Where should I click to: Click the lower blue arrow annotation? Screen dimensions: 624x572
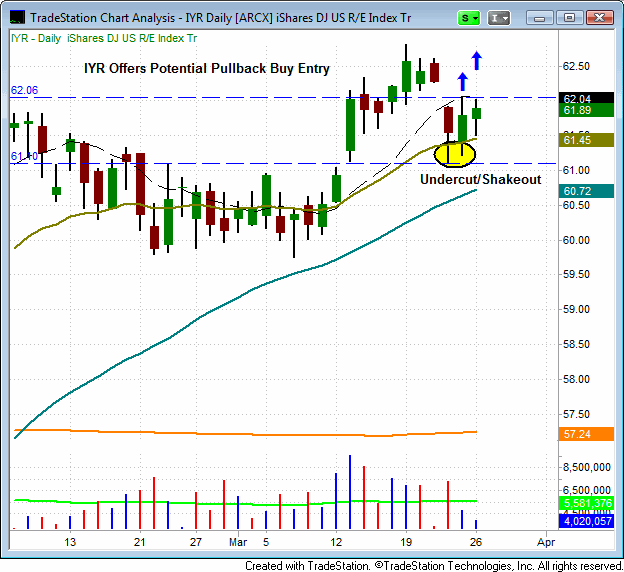click(462, 81)
